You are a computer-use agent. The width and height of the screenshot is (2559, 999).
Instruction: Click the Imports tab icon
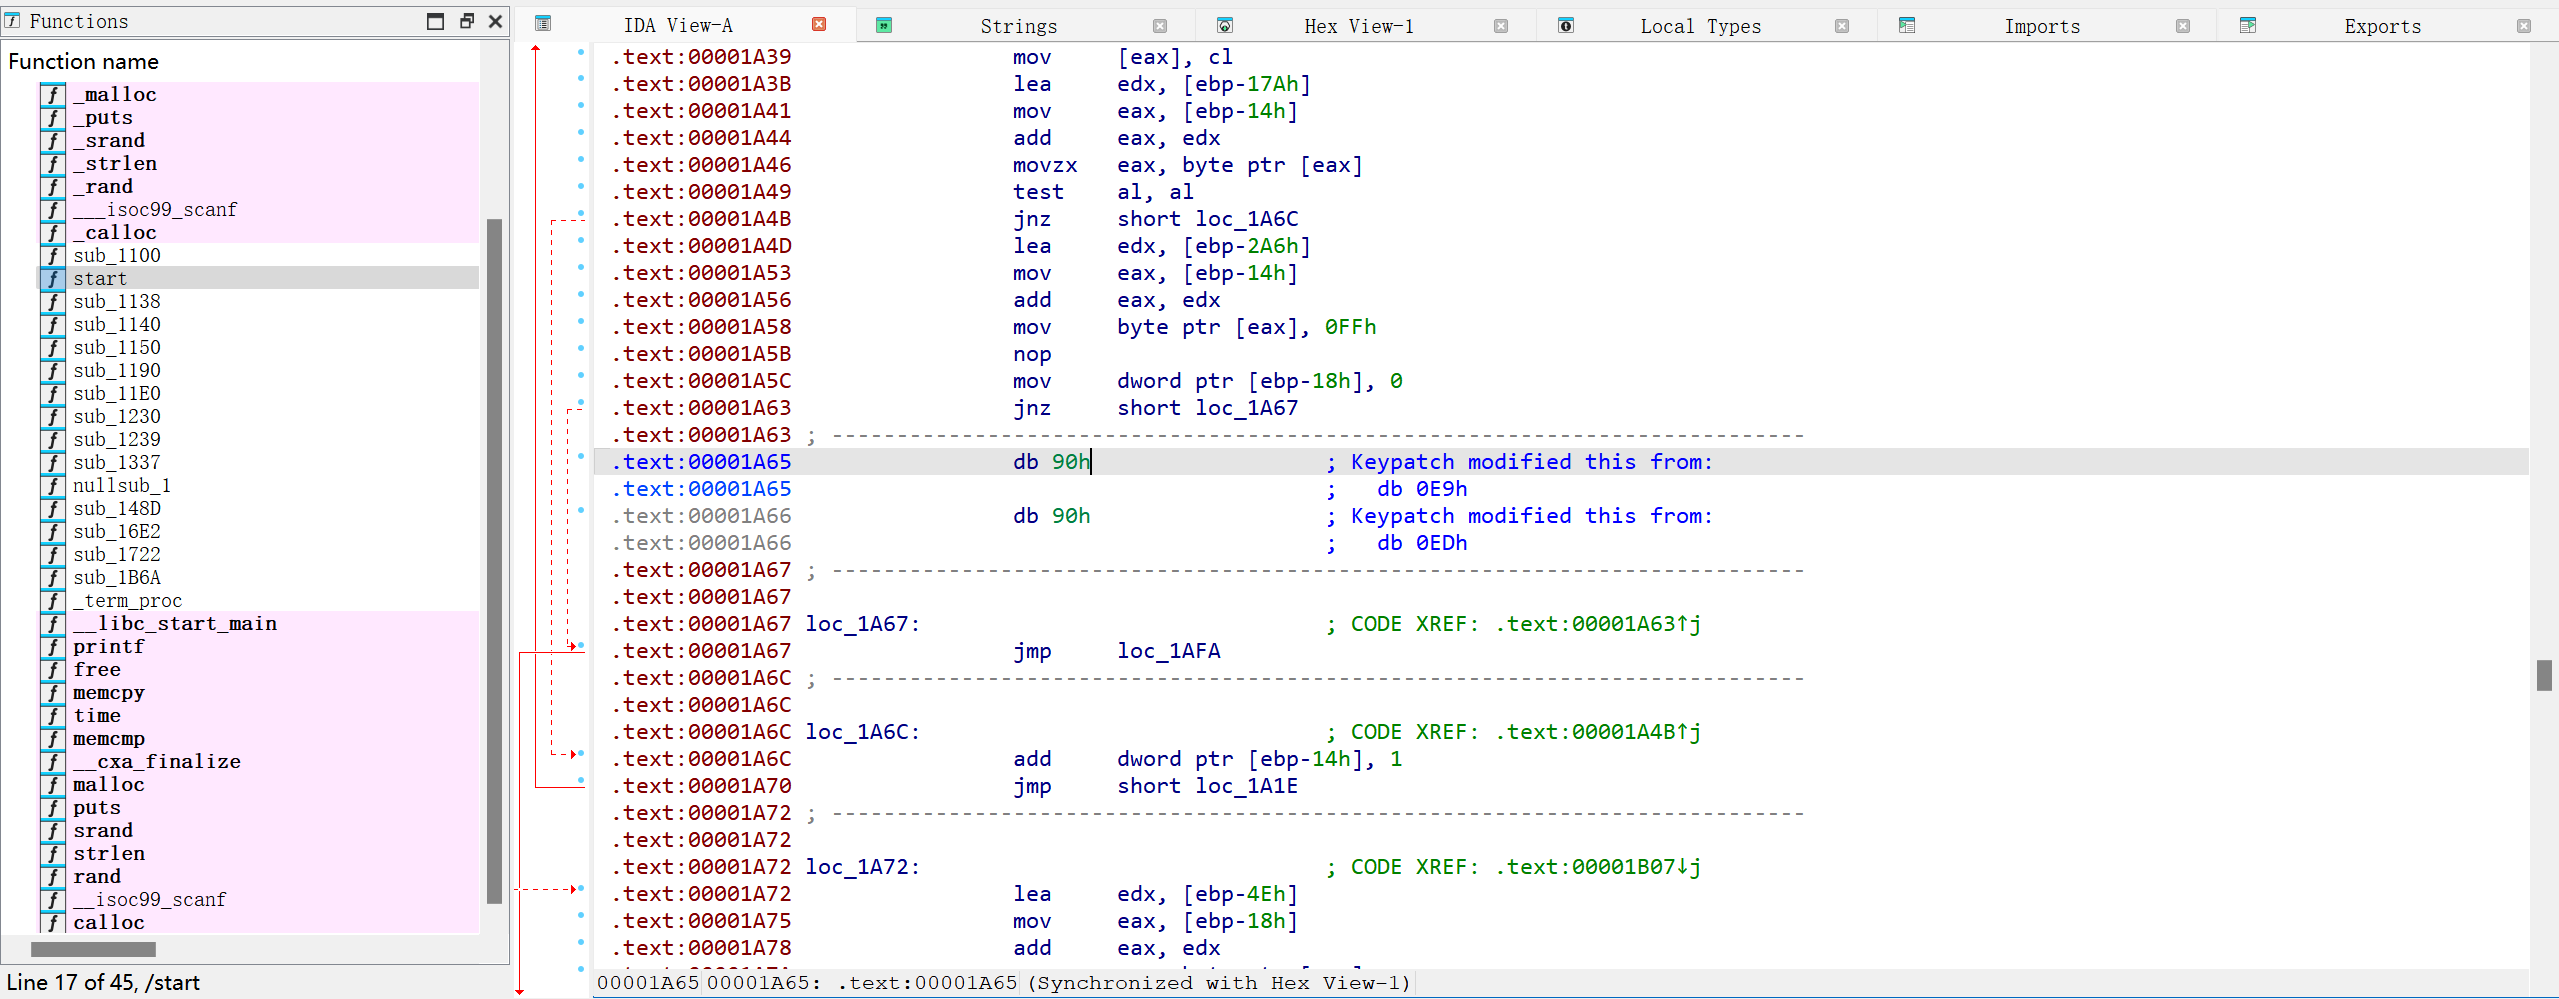1907,25
